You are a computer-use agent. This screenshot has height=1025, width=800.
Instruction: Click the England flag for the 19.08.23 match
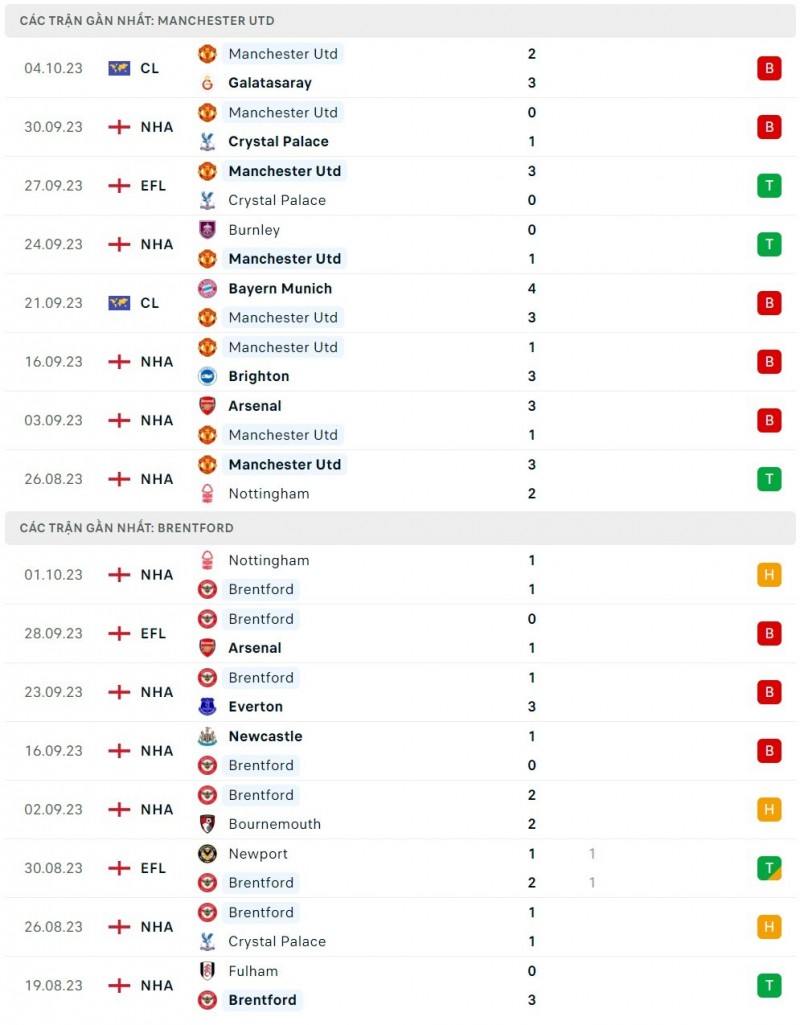[x=119, y=985]
